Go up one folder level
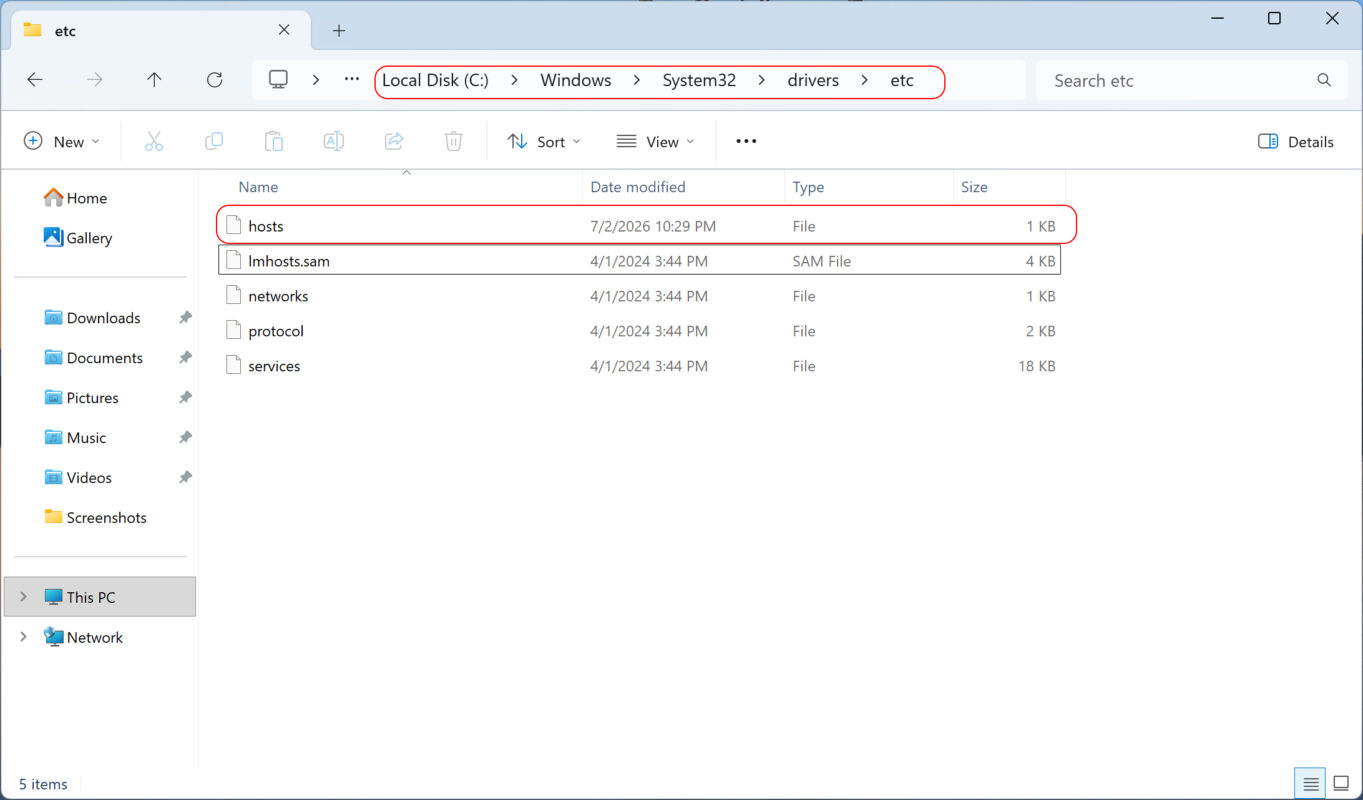1363x800 pixels. [154, 80]
